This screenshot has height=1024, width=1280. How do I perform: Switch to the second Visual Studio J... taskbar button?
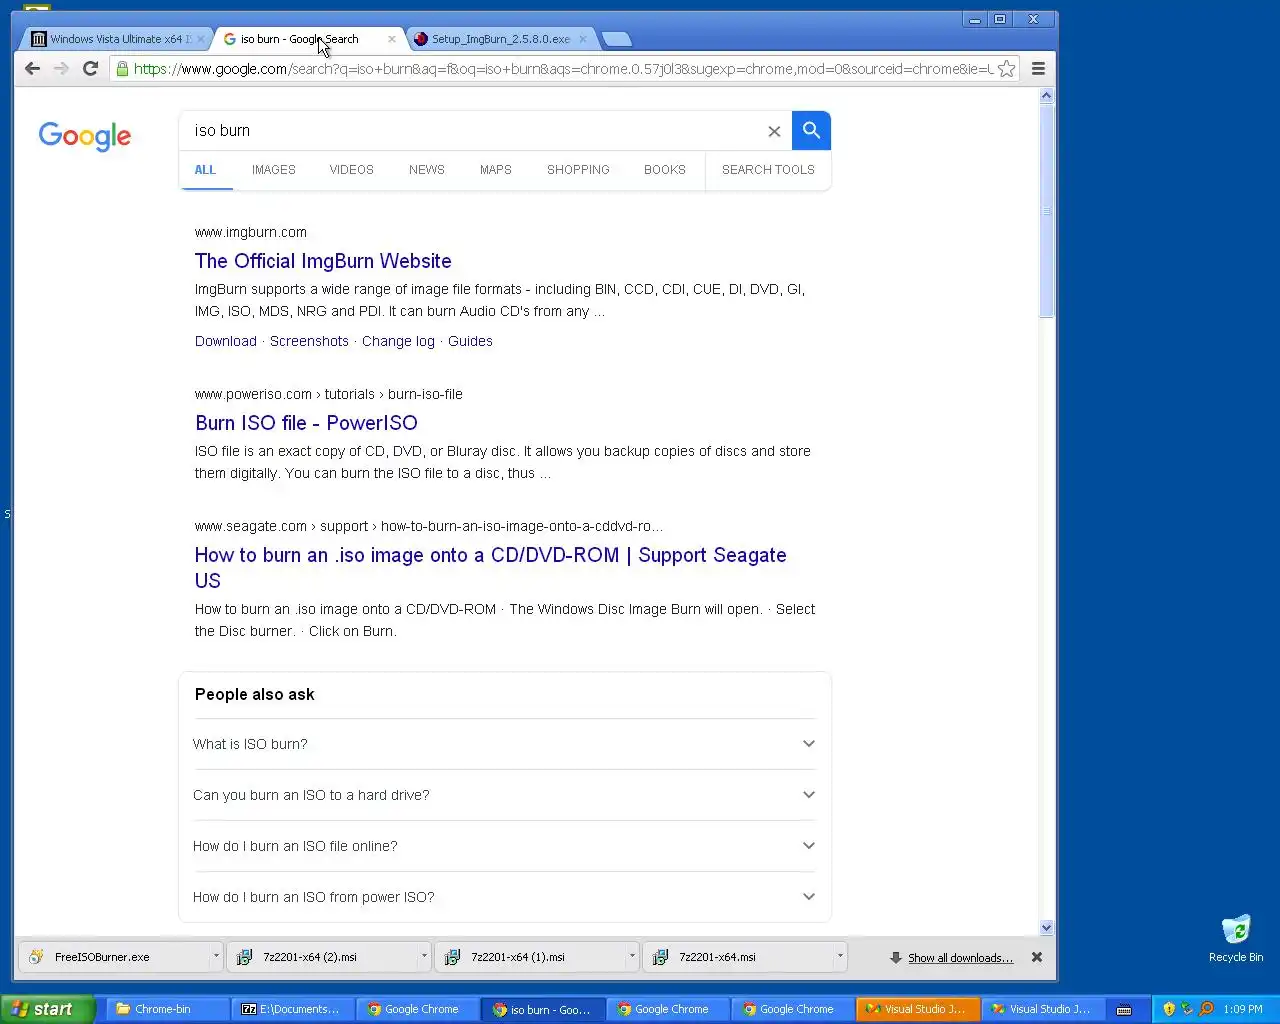[1041, 1009]
